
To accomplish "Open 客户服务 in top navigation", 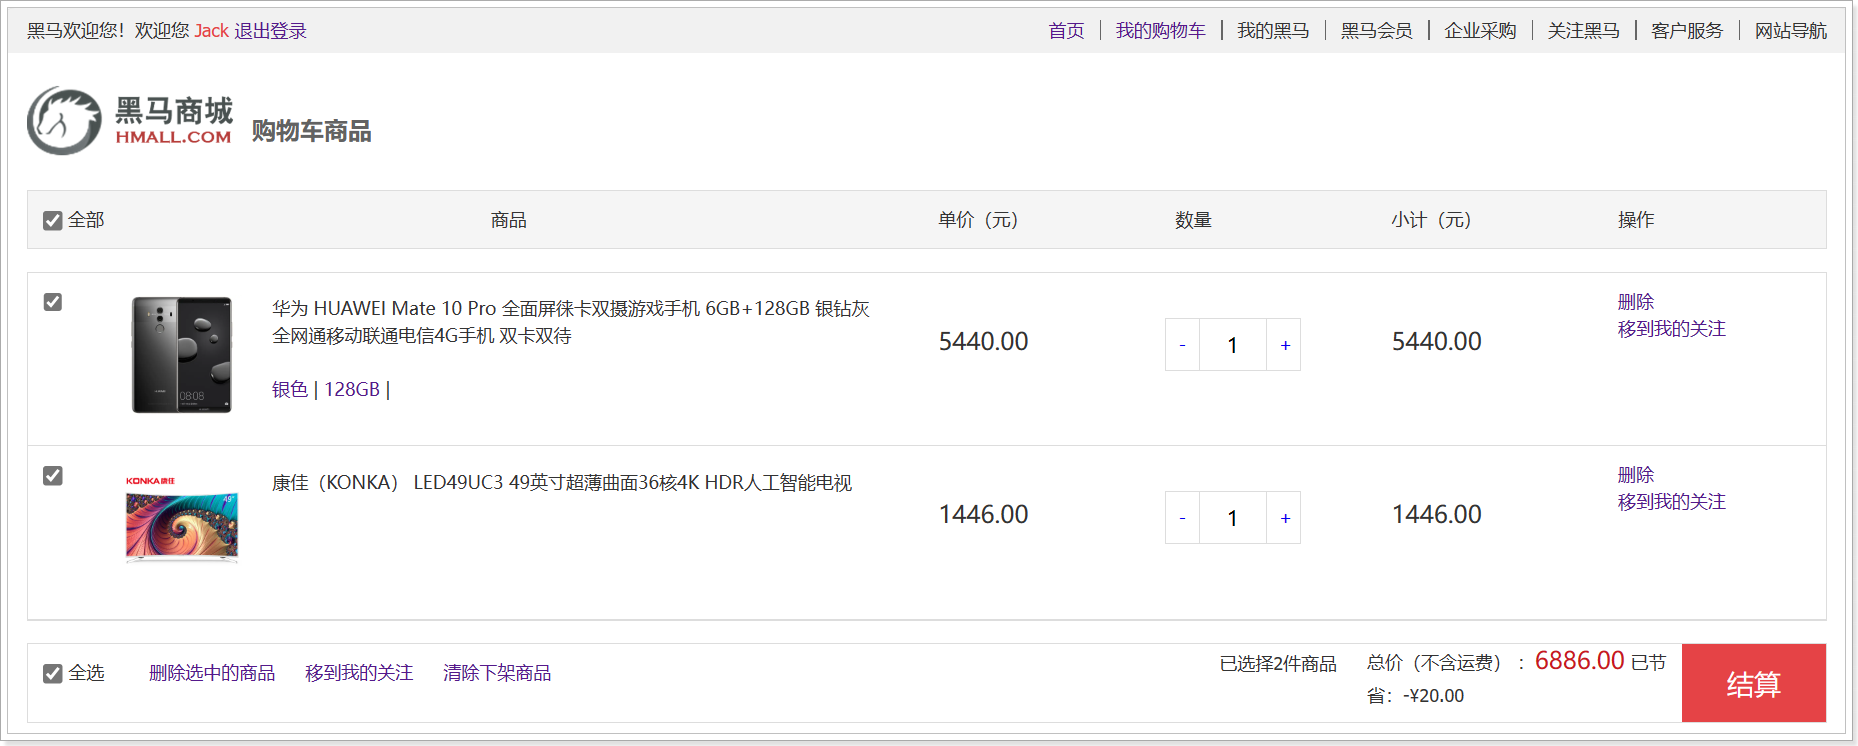I will [x=1687, y=31].
